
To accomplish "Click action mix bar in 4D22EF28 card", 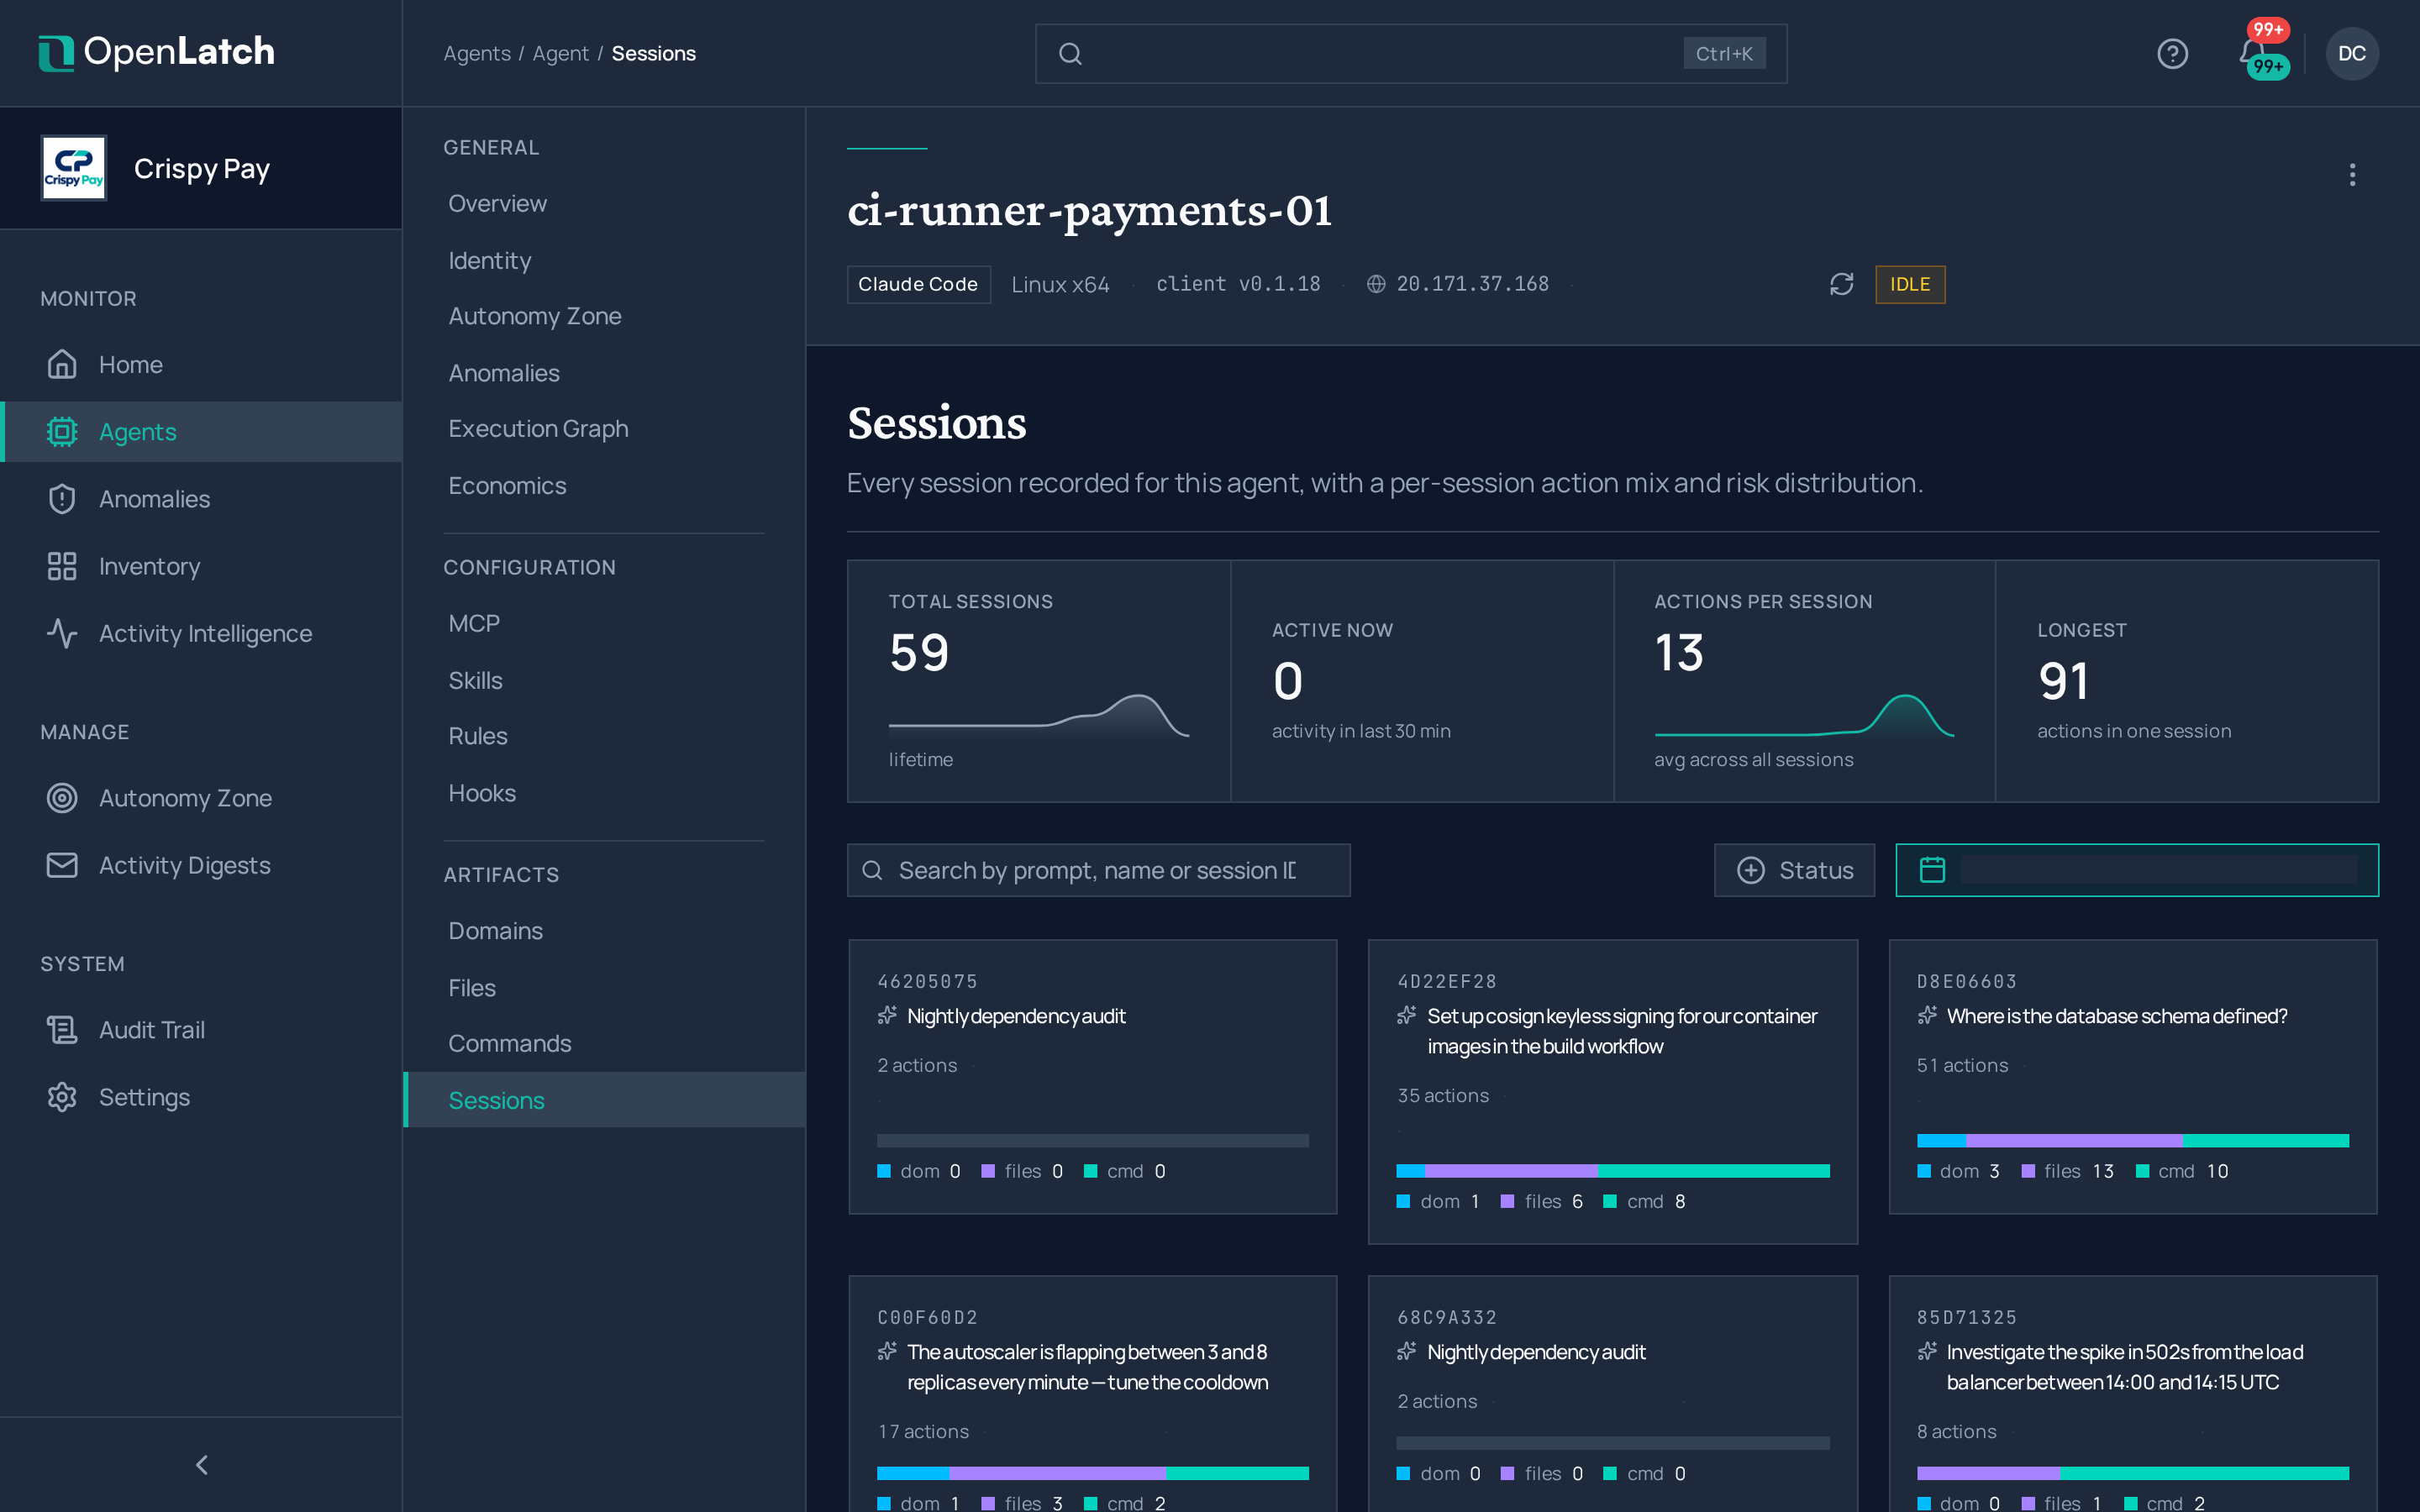I will [1612, 1171].
